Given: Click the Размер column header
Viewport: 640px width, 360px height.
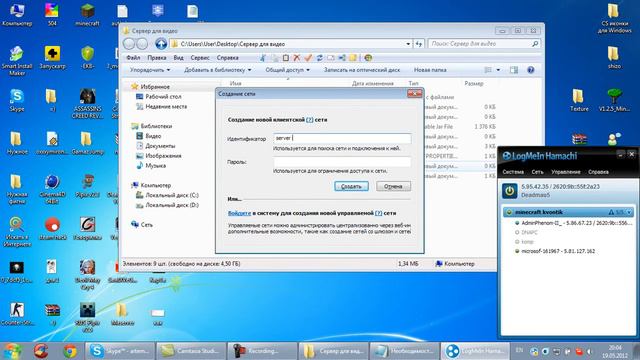Looking at the screenshot, I should pos(474,84).
